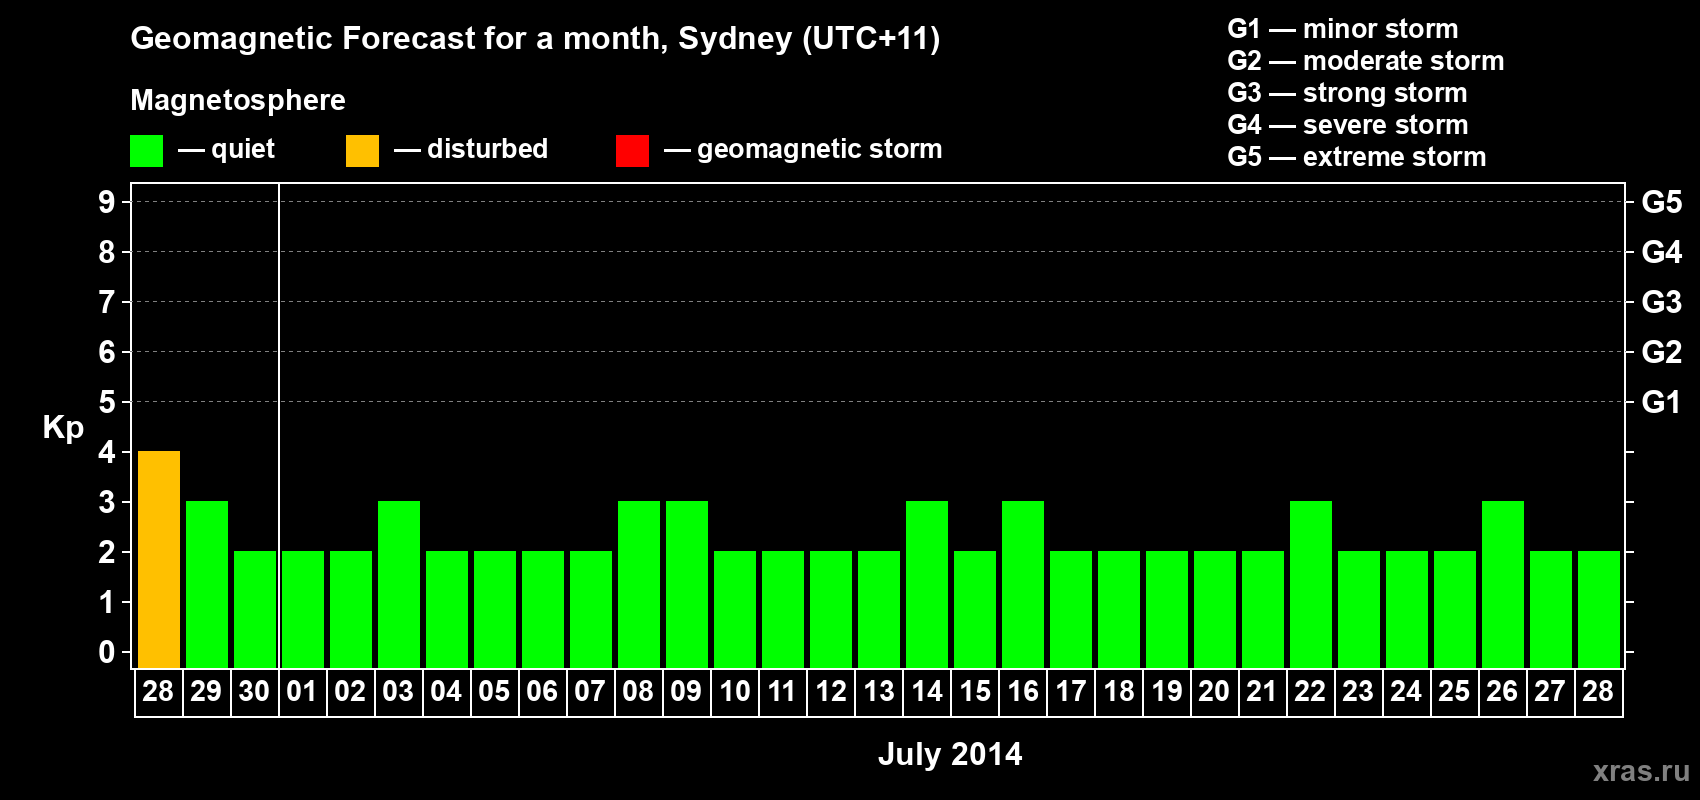
Task: Select the bar above day 08
Action: coord(639,584)
